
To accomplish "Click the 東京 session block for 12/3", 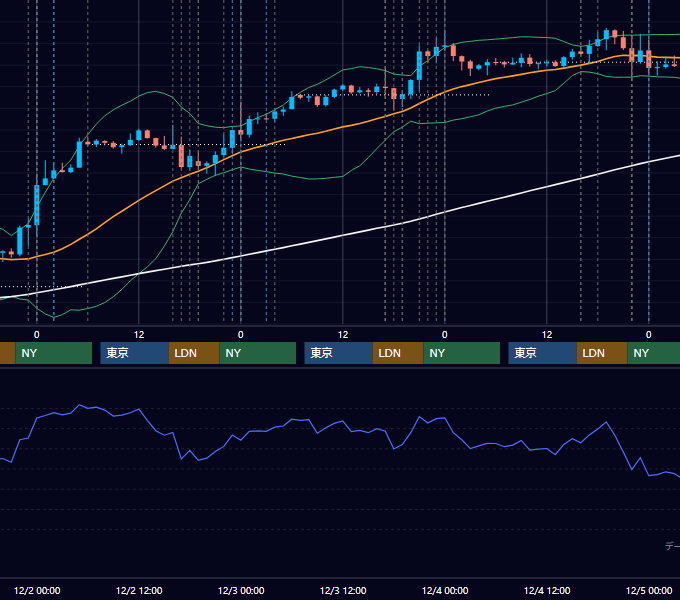I will 338,353.
